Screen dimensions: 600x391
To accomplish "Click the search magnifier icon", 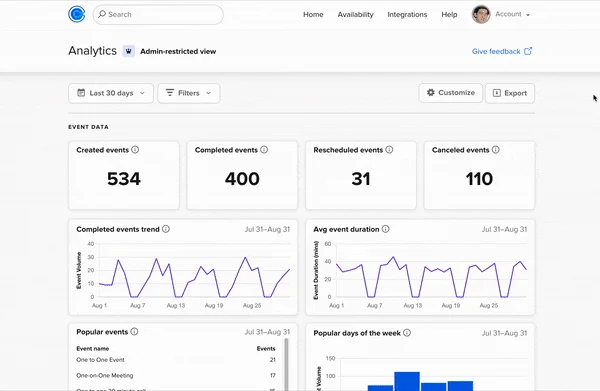I will [101, 14].
